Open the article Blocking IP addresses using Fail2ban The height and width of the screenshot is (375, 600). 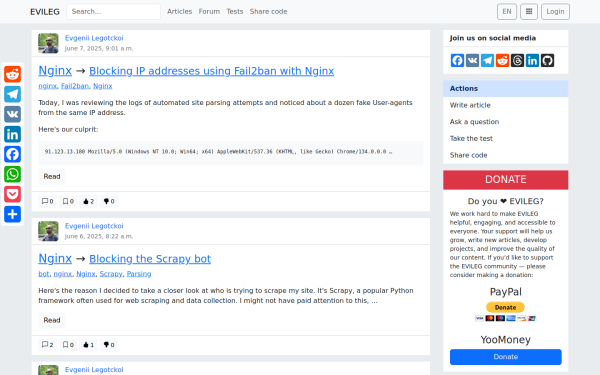pyautogui.click(x=212, y=71)
